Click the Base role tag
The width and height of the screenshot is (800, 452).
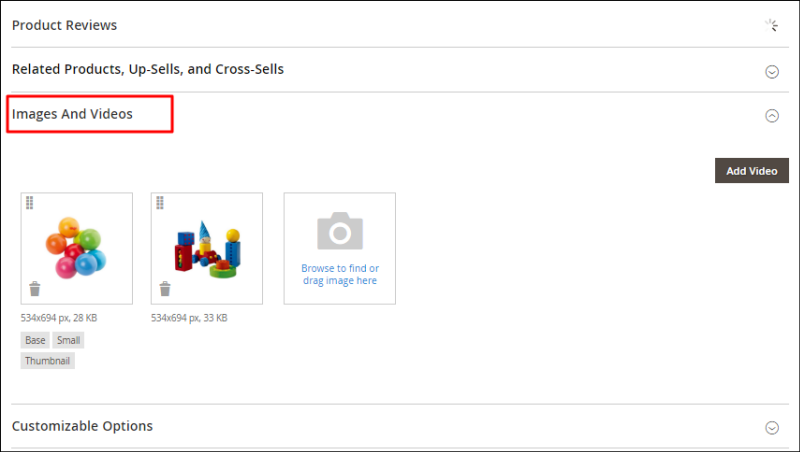tap(35, 340)
